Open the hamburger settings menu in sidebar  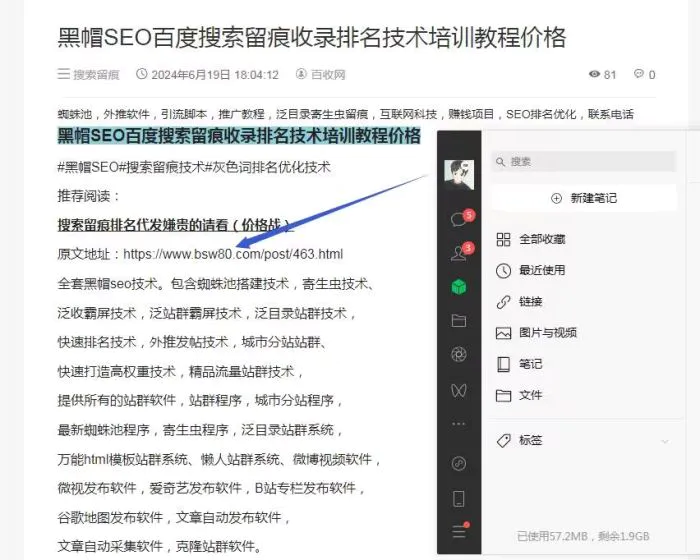tap(459, 531)
